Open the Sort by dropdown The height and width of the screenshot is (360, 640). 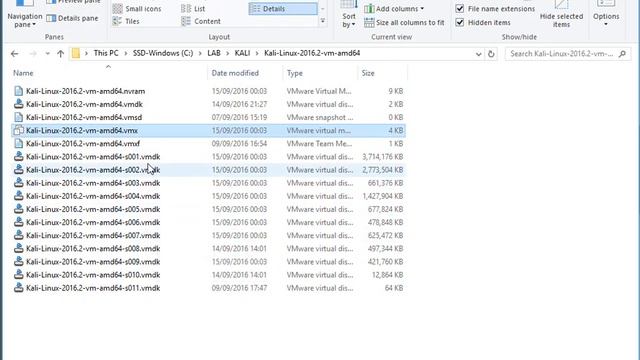349,16
